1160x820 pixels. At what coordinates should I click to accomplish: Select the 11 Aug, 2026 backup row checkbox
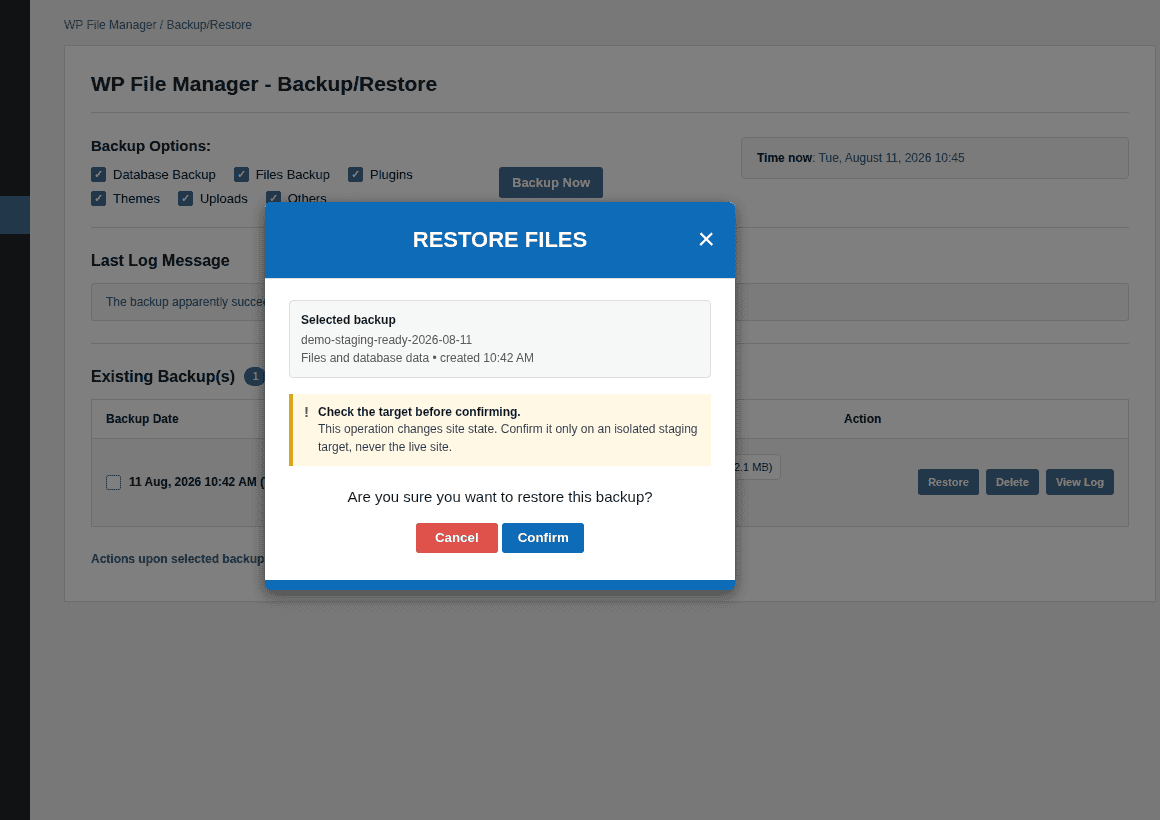point(113,483)
